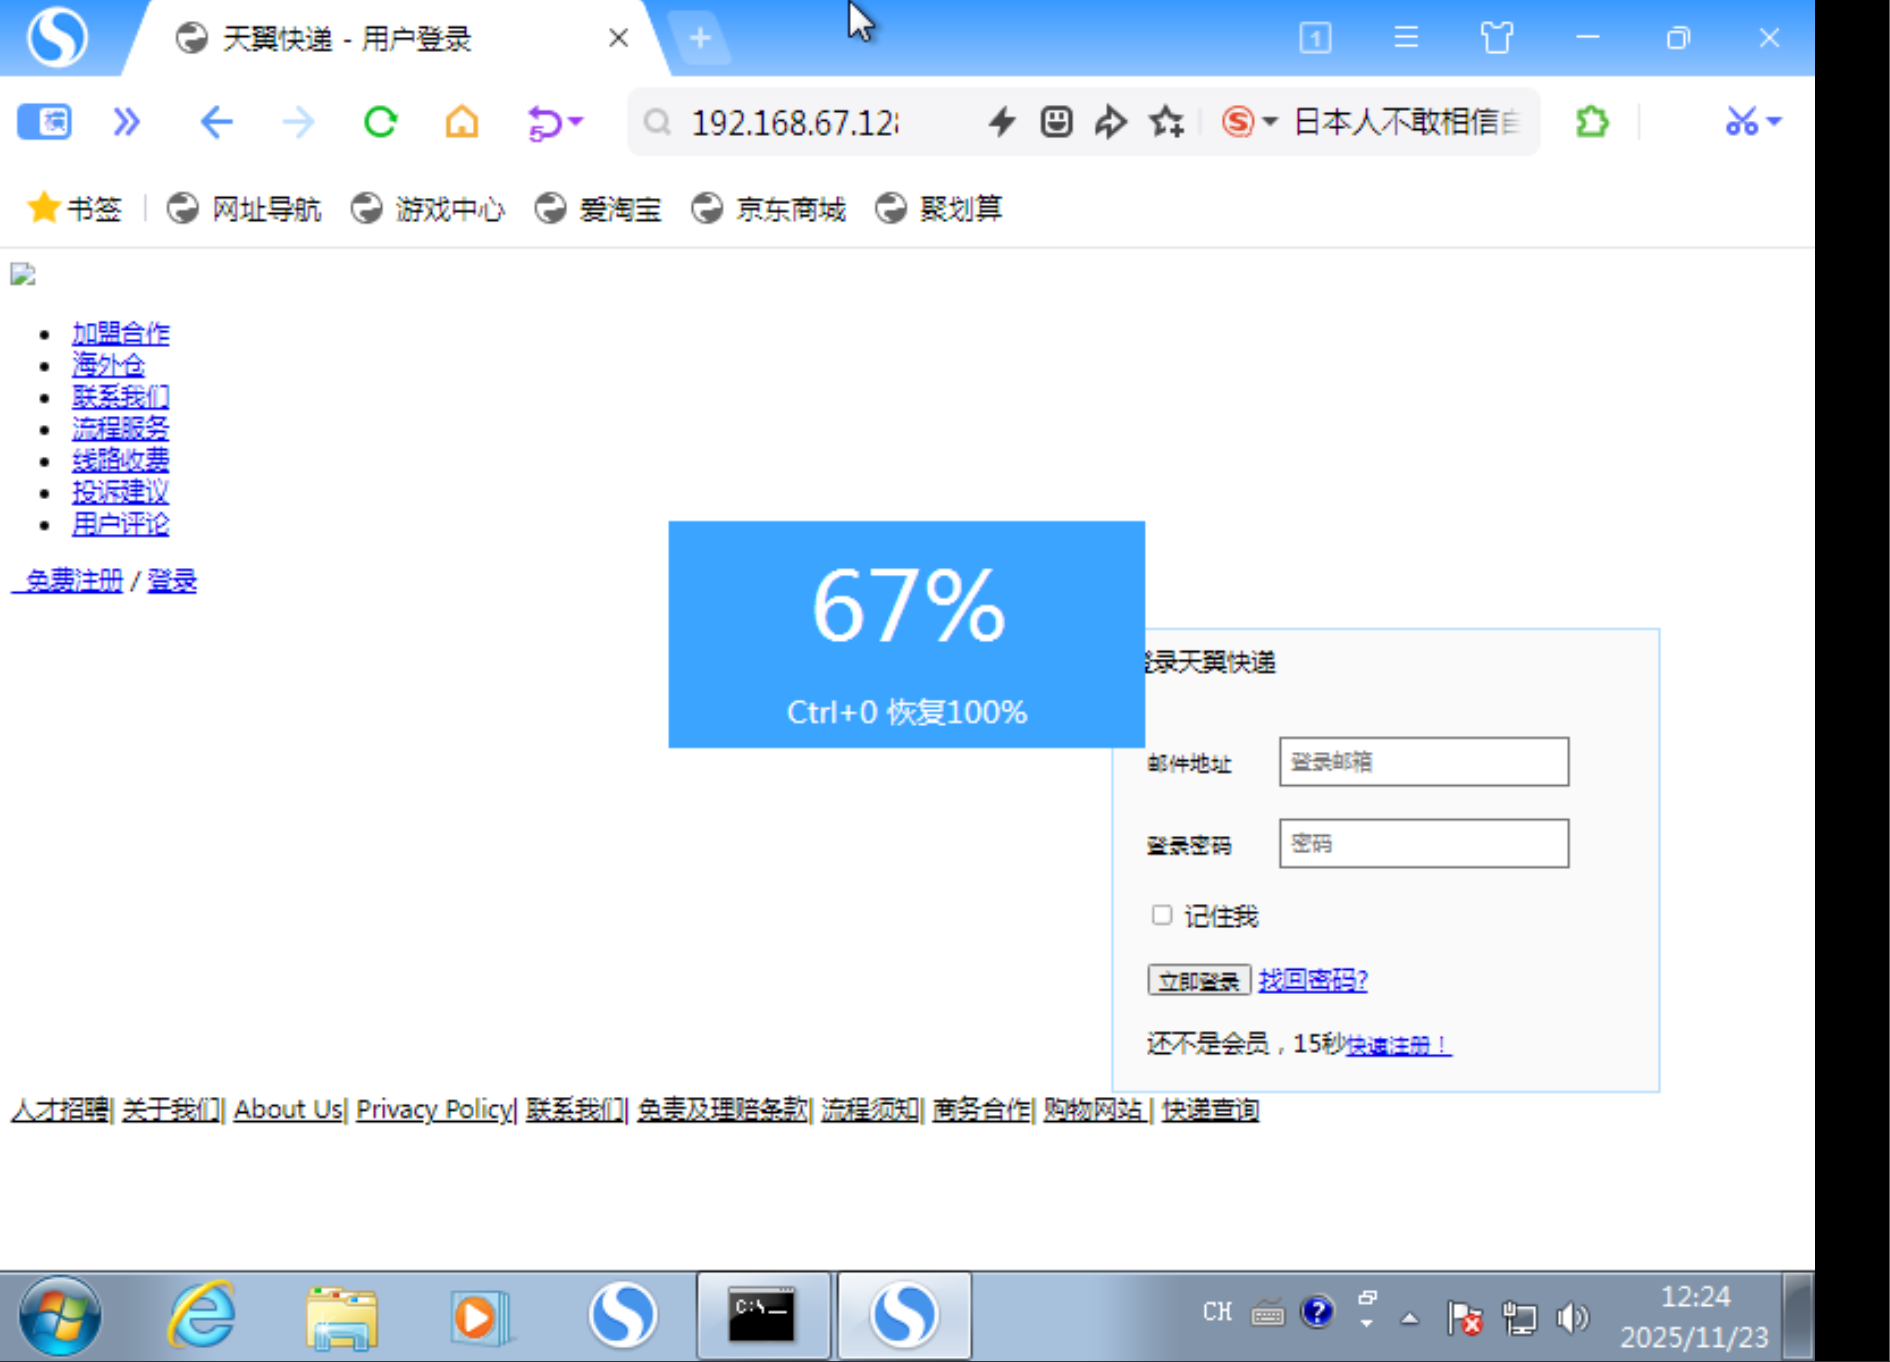Show hidden tray icons arrow
The height and width of the screenshot is (1362, 1890).
tap(1409, 1318)
